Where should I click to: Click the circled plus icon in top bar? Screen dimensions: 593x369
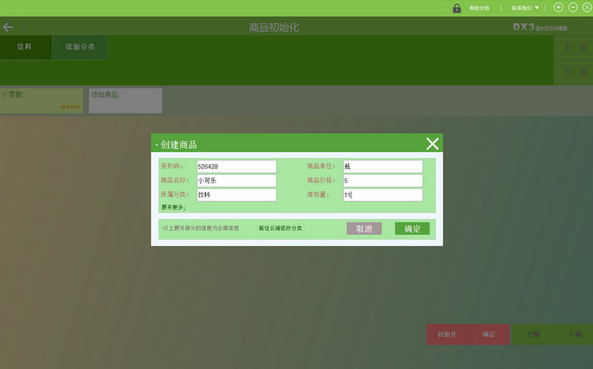click(558, 8)
